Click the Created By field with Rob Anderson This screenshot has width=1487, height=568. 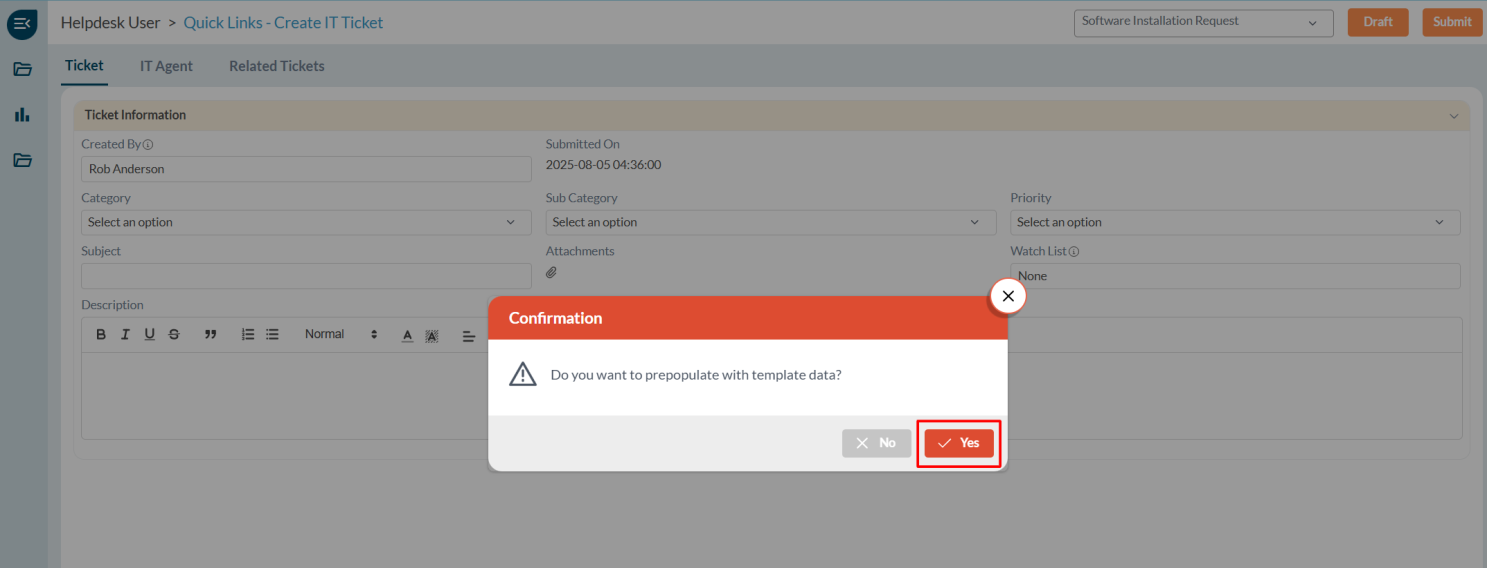pyautogui.click(x=306, y=169)
